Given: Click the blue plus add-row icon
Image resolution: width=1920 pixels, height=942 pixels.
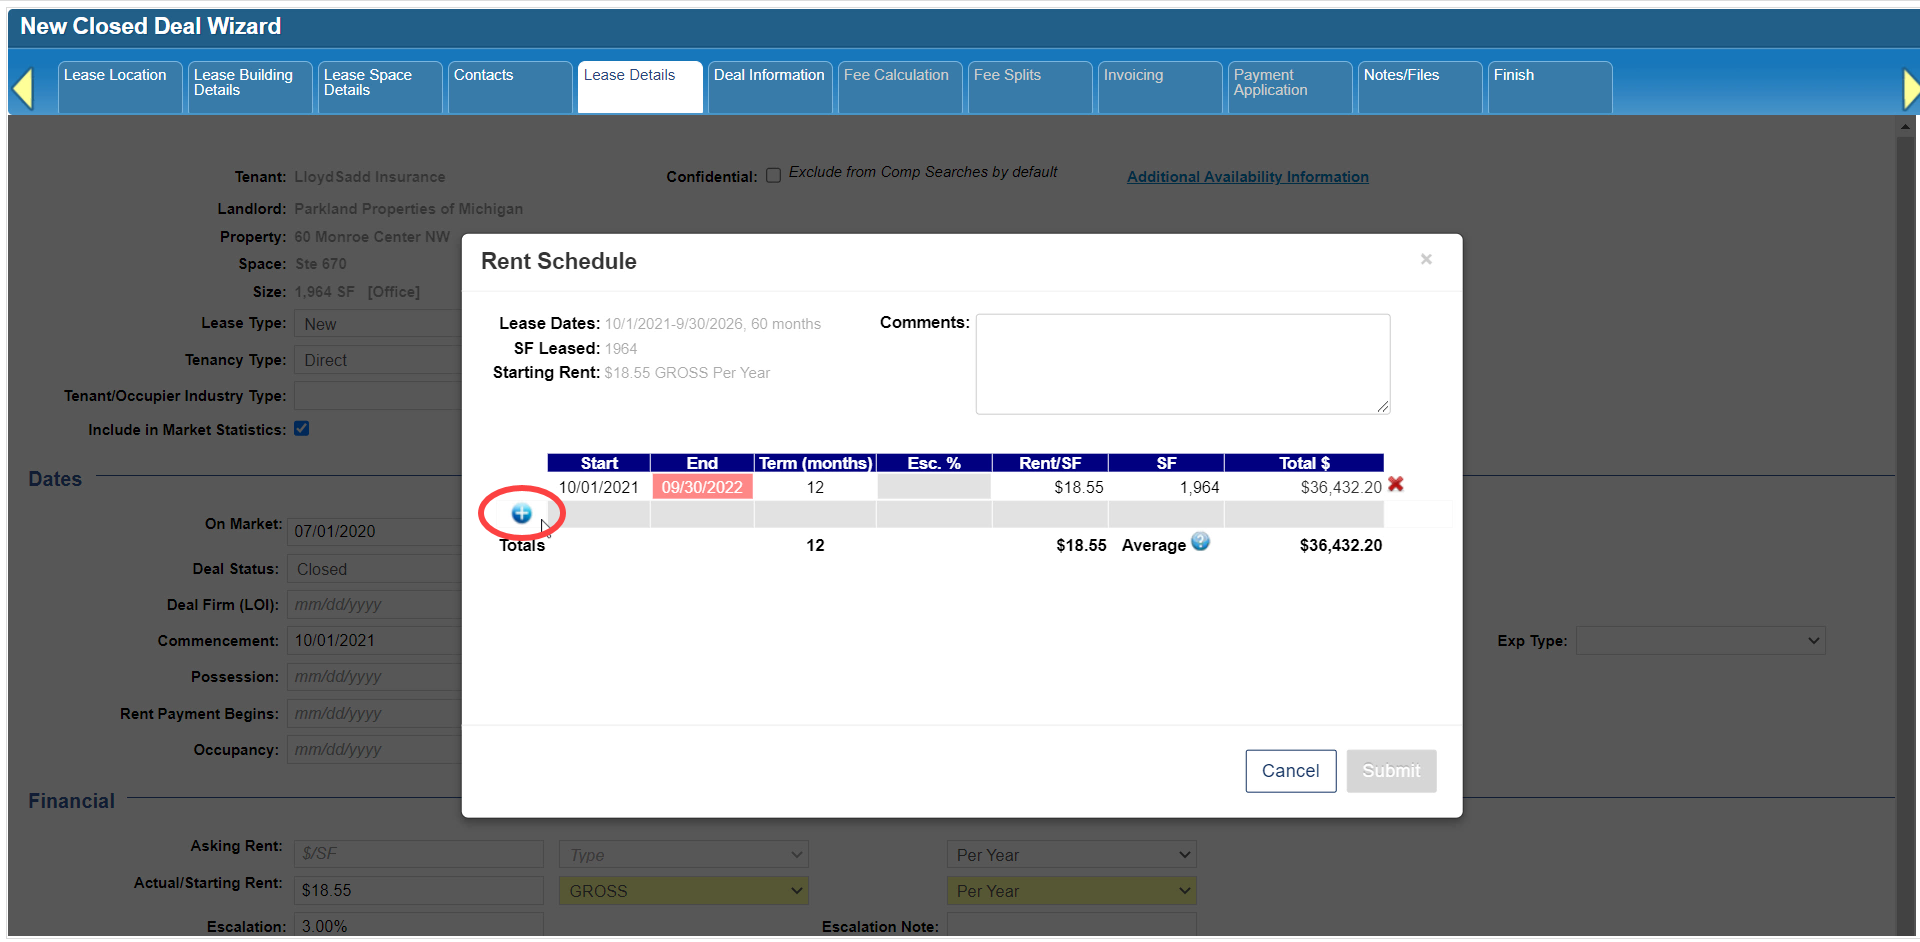Looking at the screenshot, I should [521, 514].
